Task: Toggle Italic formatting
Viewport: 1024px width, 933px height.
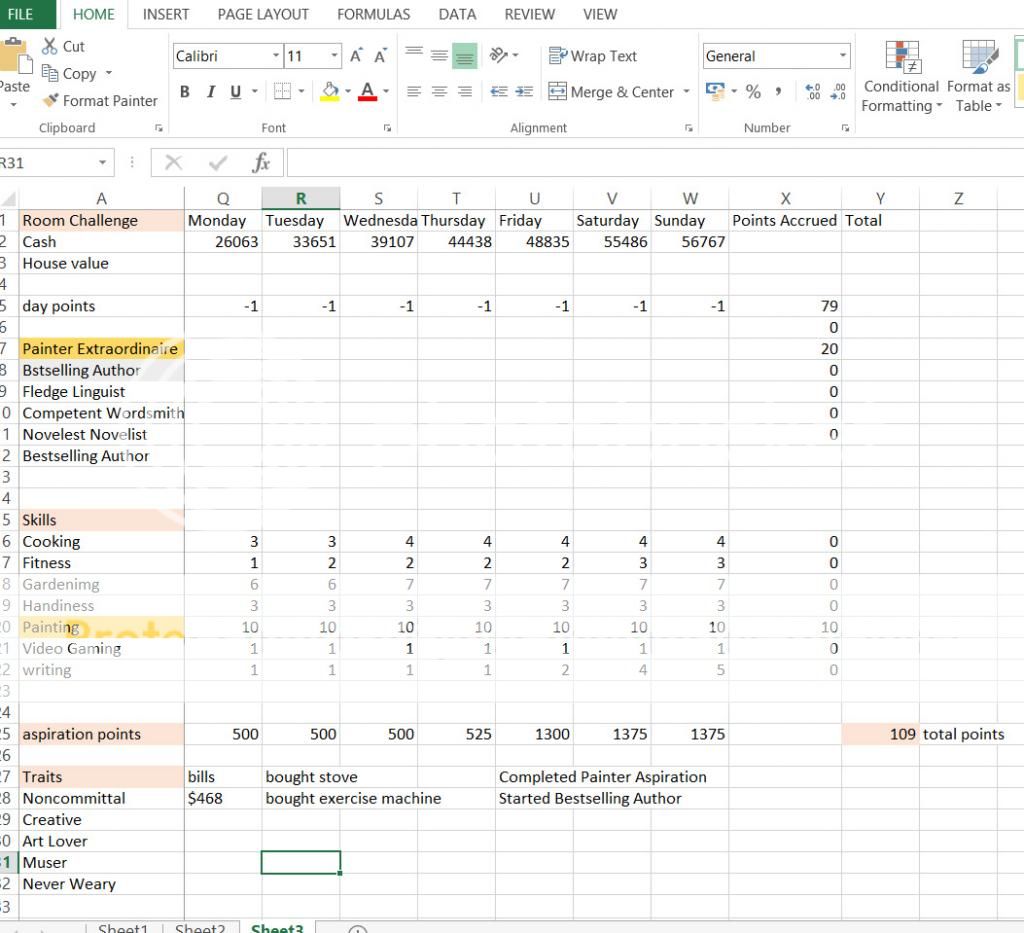Action: [x=210, y=92]
